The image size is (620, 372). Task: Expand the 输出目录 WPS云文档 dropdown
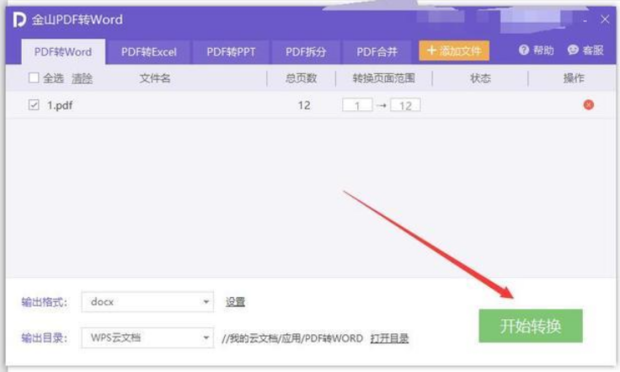click(147, 338)
